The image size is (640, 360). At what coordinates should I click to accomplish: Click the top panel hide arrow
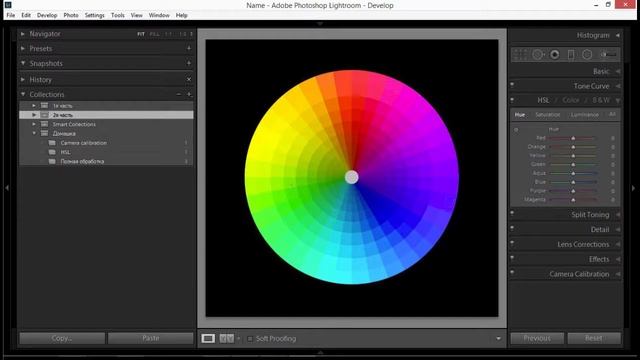[320, 24]
